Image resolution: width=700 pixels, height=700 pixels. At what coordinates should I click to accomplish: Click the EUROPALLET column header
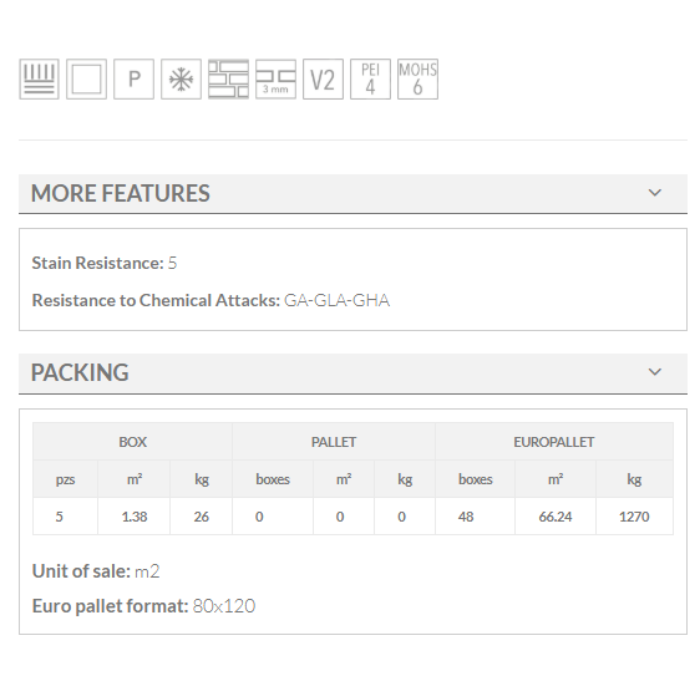(x=554, y=442)
